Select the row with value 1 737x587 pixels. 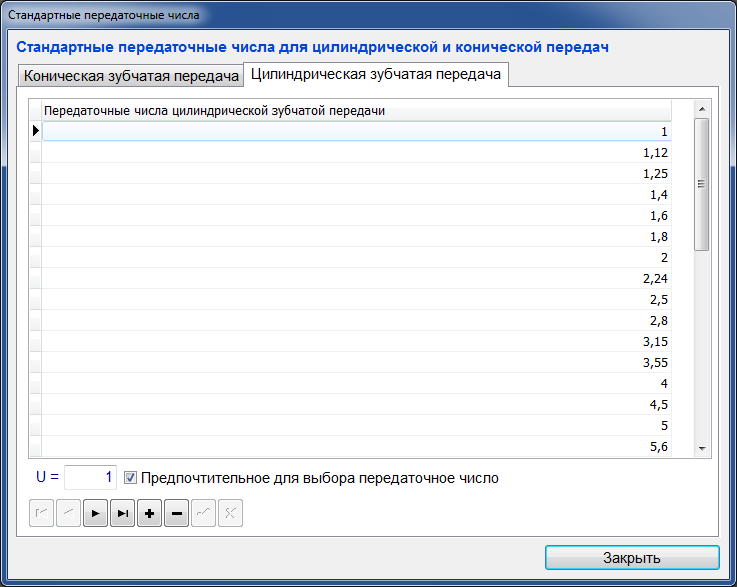356,131
